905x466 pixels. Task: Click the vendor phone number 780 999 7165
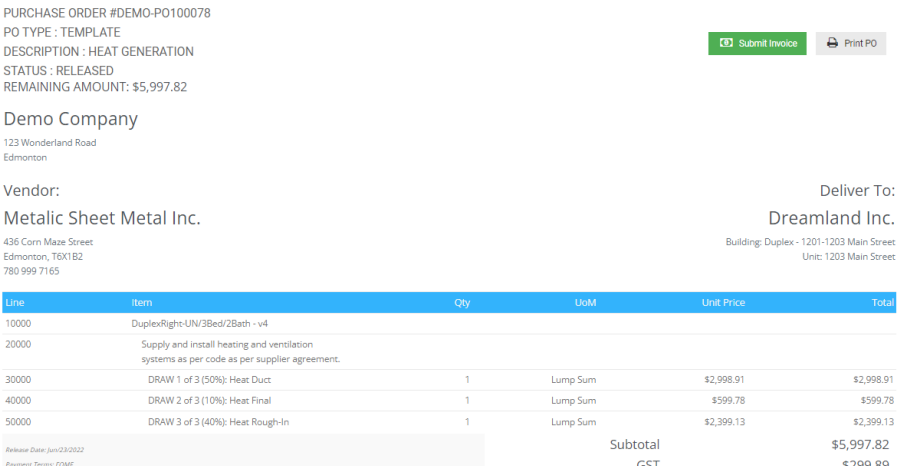tap(31, 271)
